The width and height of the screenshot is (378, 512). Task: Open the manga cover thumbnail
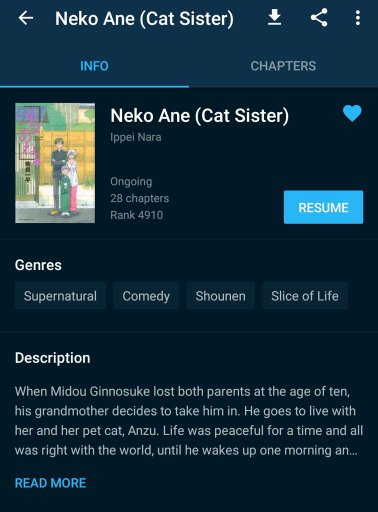tap(55, 163)
